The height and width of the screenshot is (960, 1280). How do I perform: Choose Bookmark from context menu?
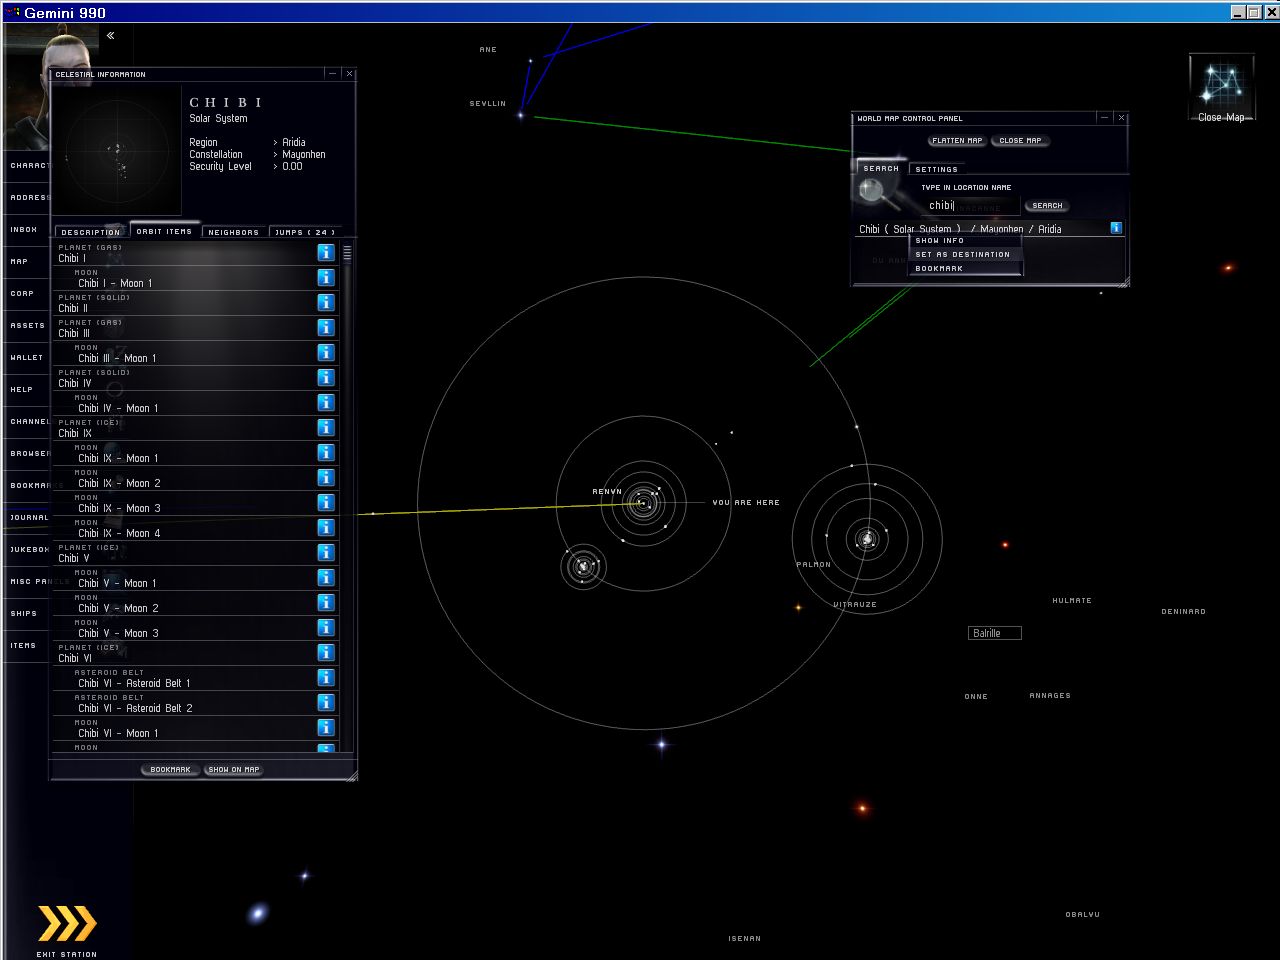click(964, 269)
